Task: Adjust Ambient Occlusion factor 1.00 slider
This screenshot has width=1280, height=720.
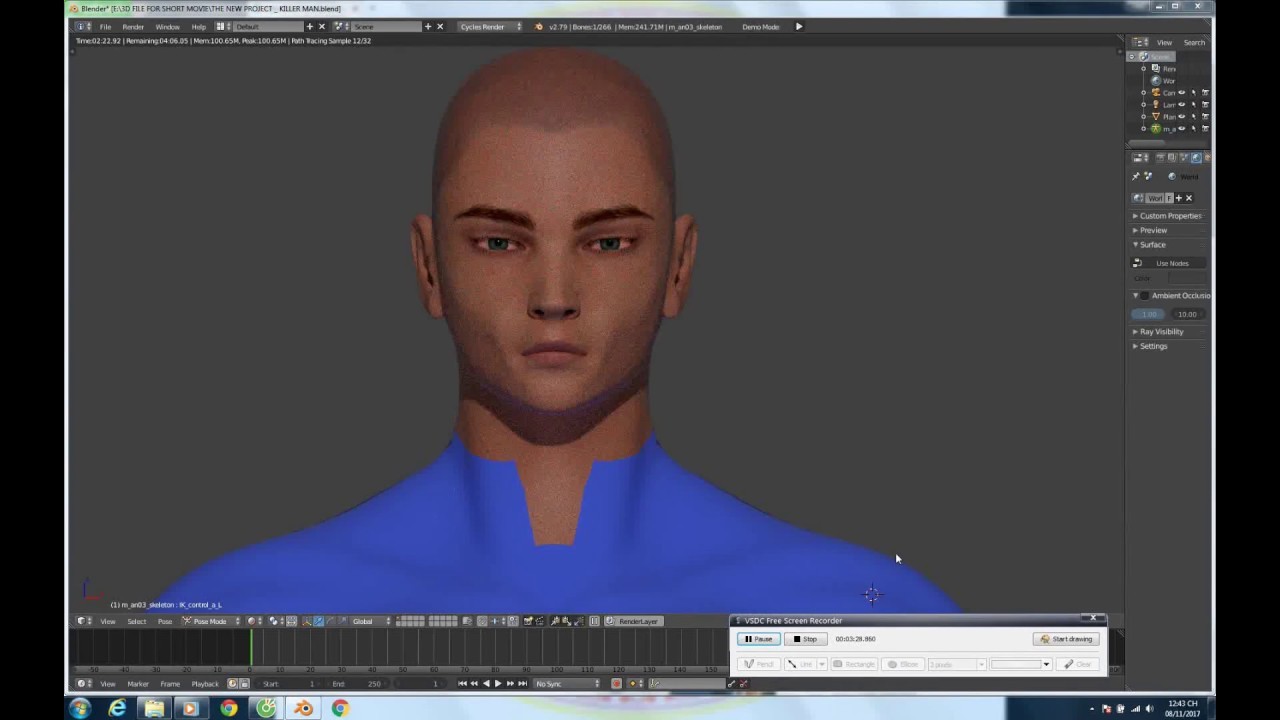Action: [1149, 314]
